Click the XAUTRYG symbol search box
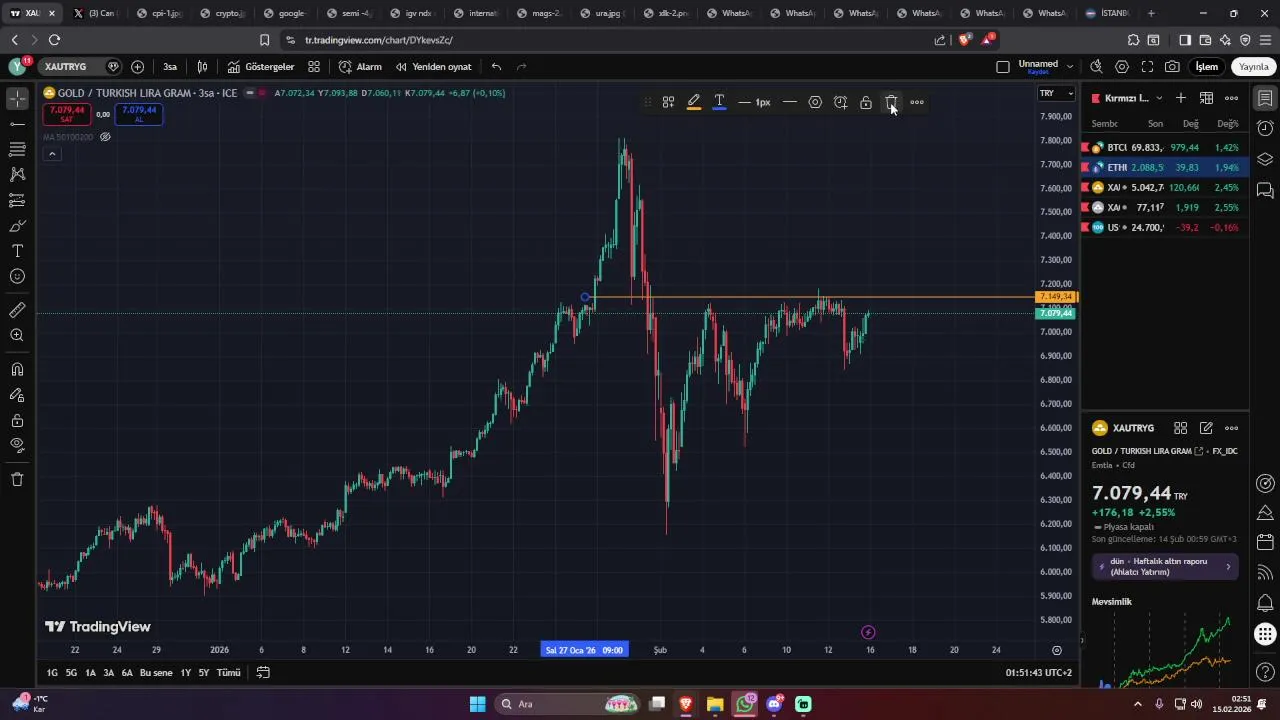This screenshot has height=720, width=1280. coord(78,67)
